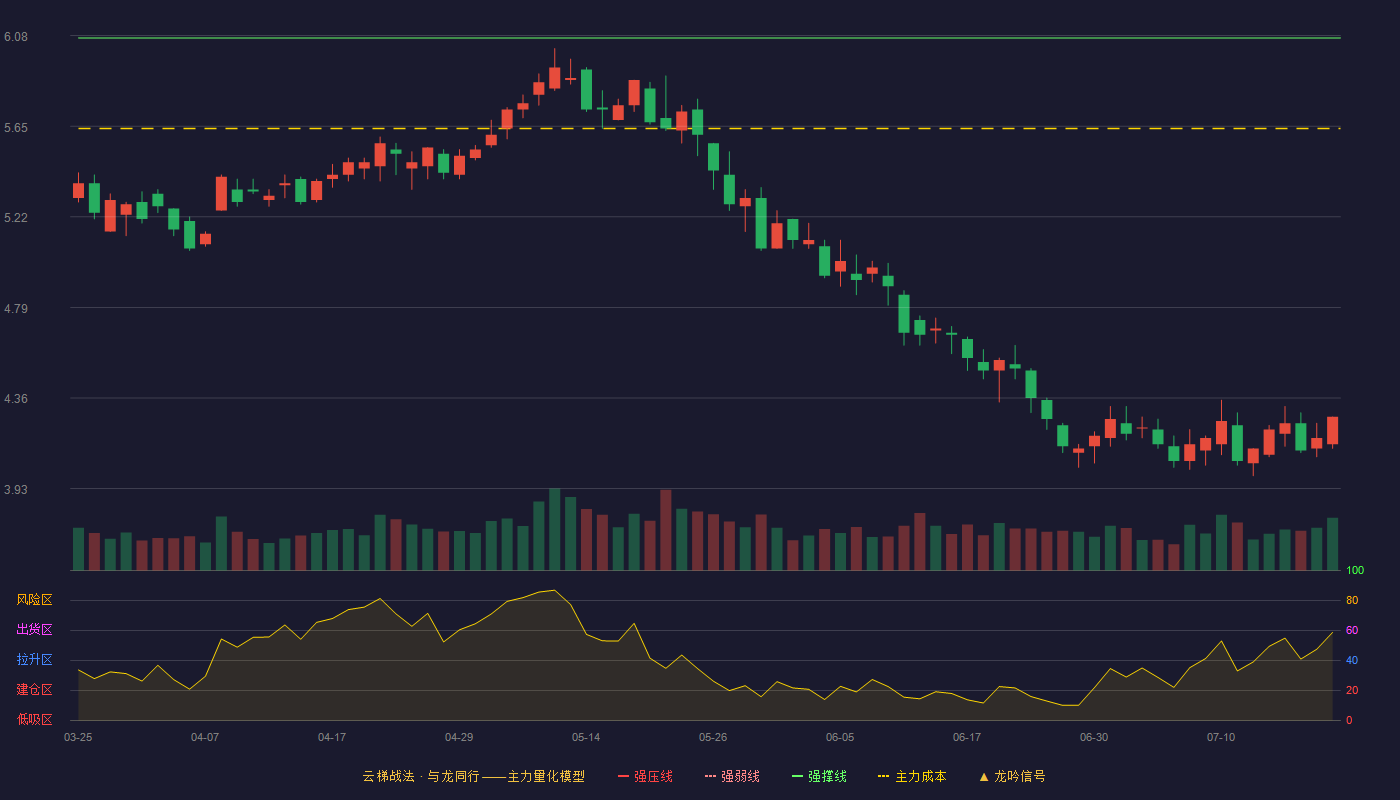This screenshot has width=1400, height=800.
Task: Click the last red candlestick on the right
Action: click(1332, 431)
